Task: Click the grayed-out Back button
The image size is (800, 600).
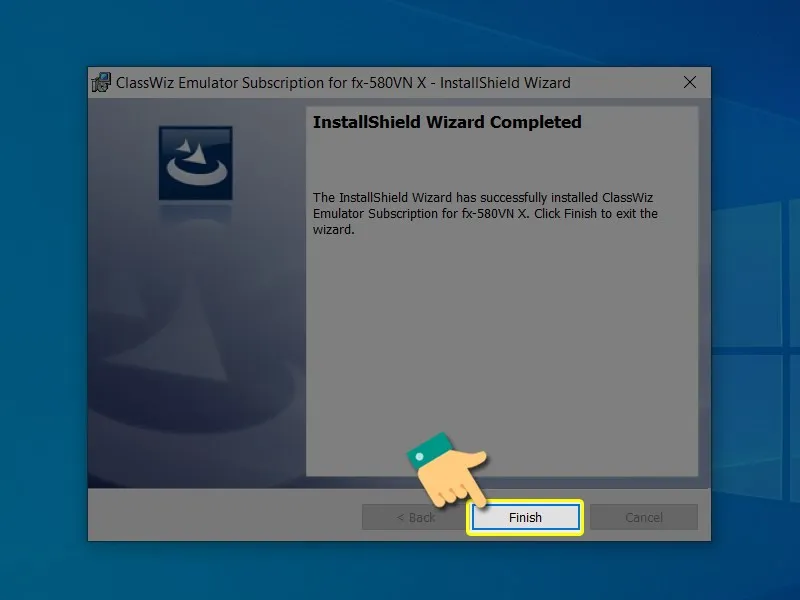Action: 415,517
